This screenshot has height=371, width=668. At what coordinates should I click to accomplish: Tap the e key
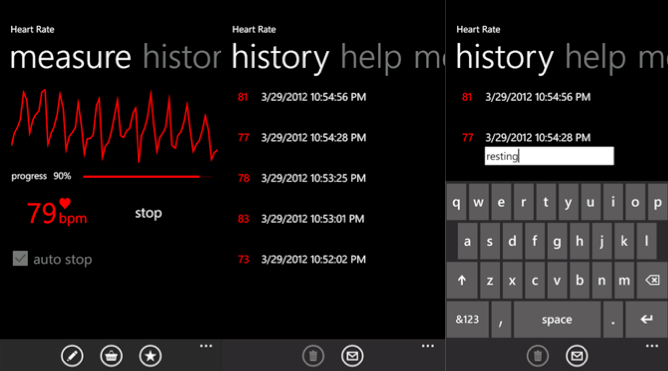click(x=501, y=202)
